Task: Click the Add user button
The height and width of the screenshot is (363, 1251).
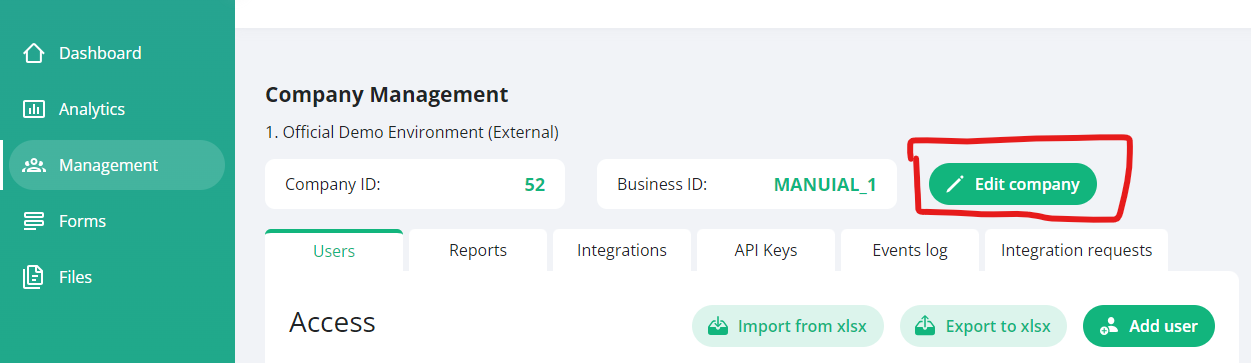Action: tap(1148, 326)
